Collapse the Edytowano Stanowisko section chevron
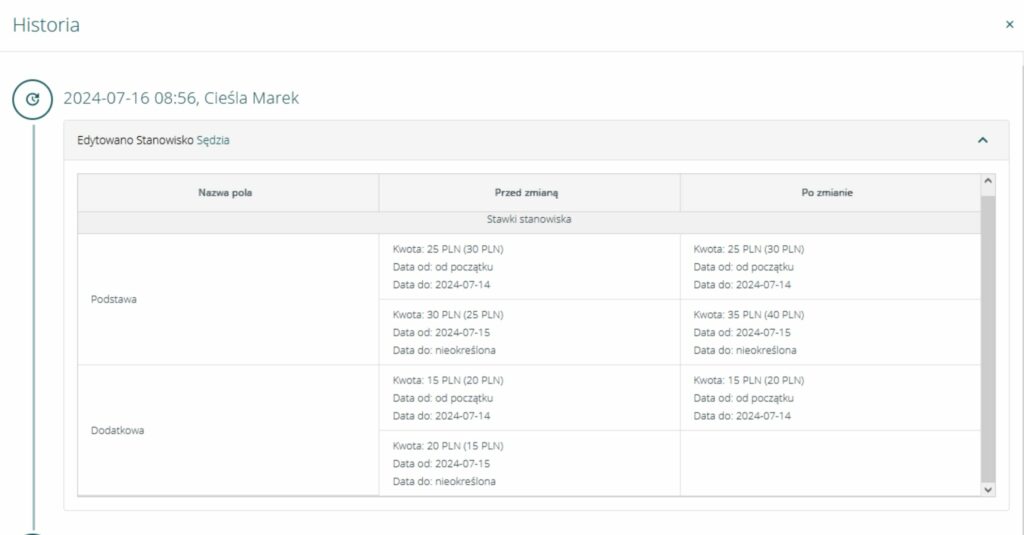This screenshot has width=1024, height=535. pyautogui.click(x=982, y=141)
